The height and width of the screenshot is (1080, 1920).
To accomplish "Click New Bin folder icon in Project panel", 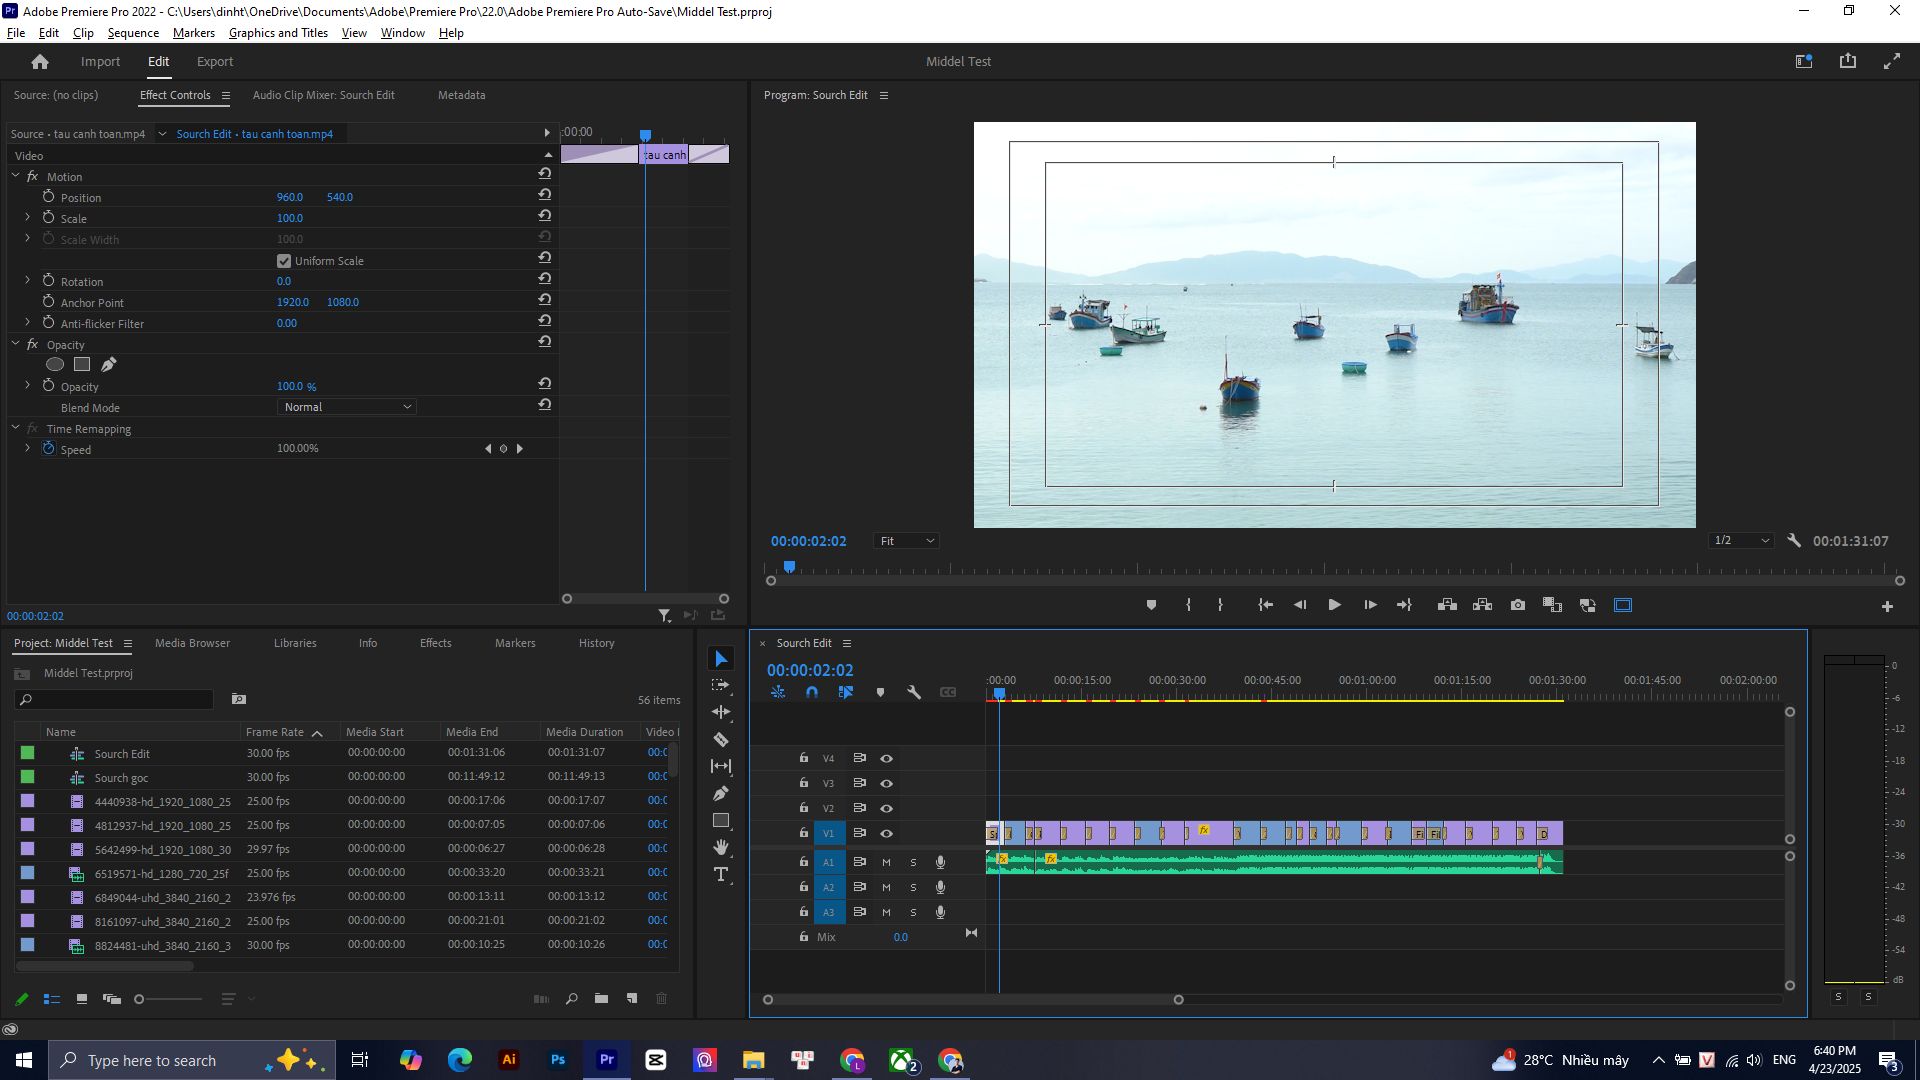I will click(x=601, y=999).
